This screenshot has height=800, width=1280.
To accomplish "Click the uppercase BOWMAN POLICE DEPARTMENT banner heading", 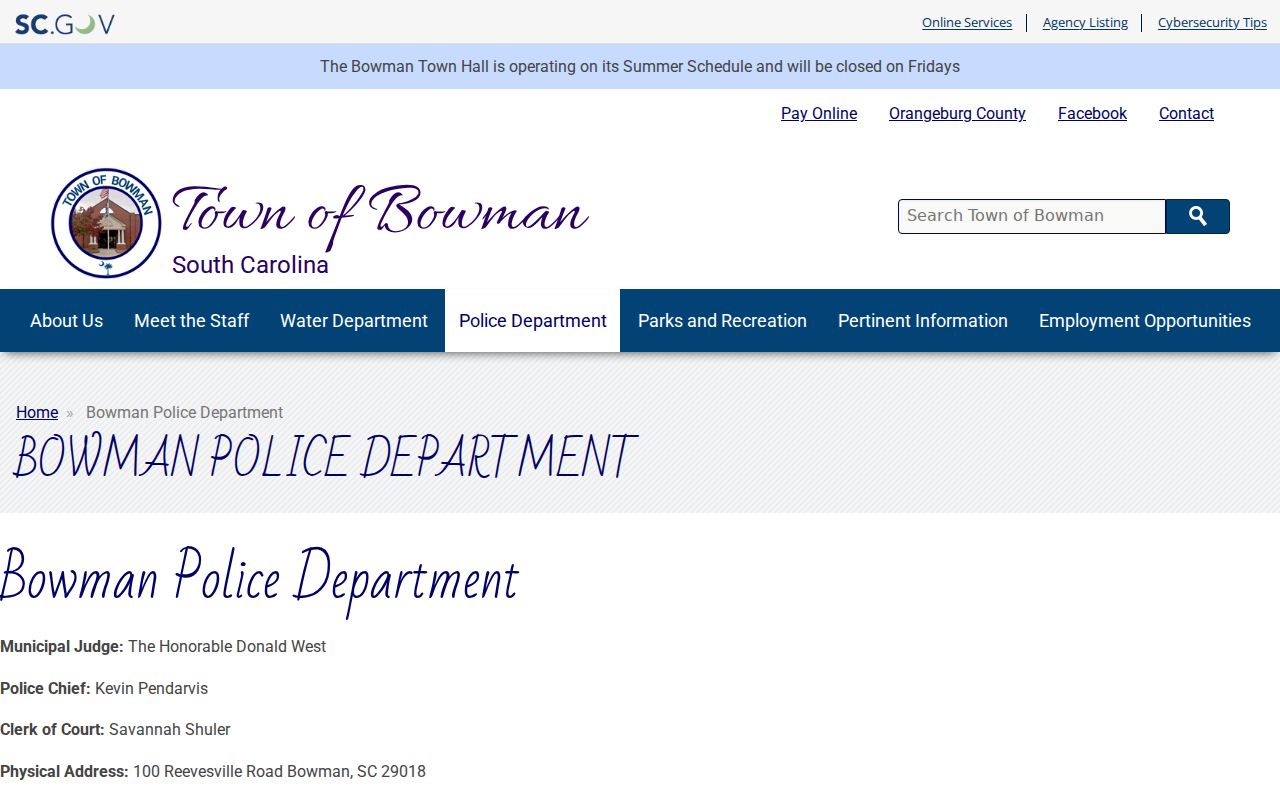I will 324,457.
